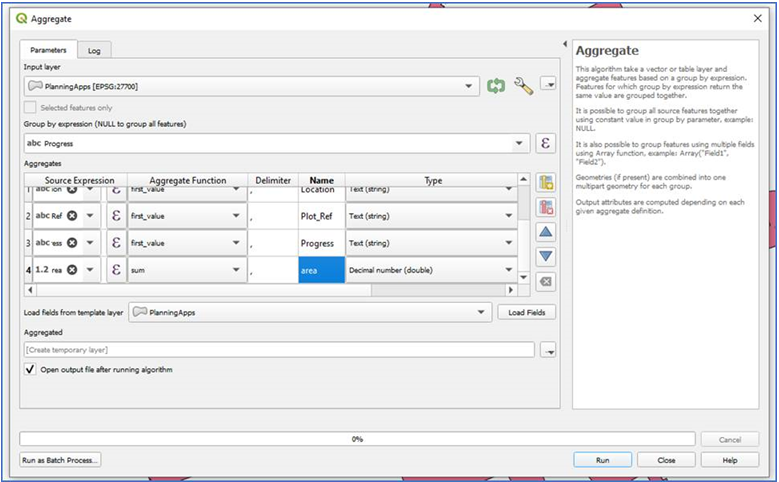Open Help for Aggregate algorithm

click(x=730, y=460)
